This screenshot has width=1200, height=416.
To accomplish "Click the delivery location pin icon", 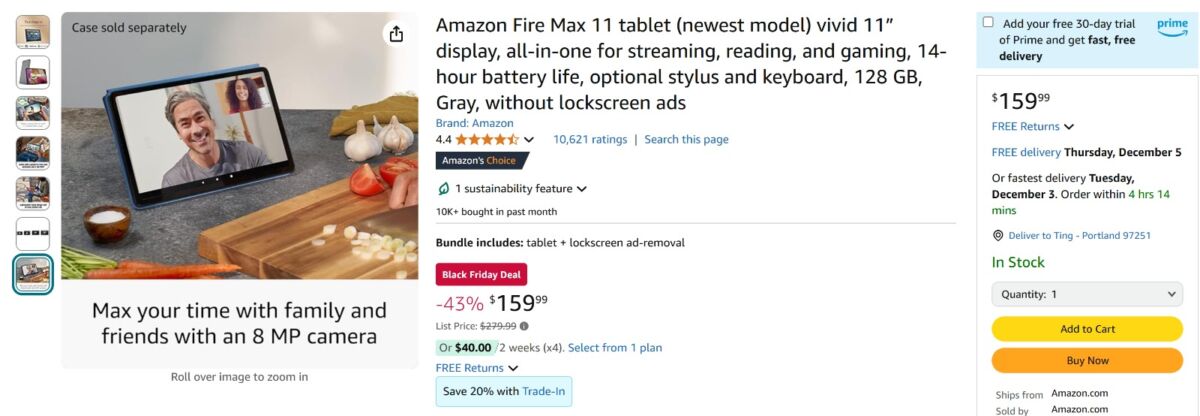I will [x=998, y=236].
